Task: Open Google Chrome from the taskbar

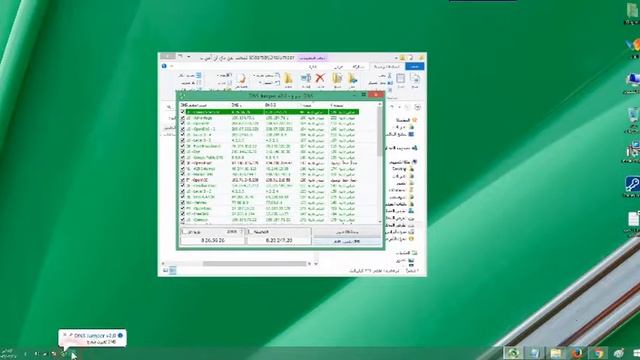Action: click(x=598, y=353)
